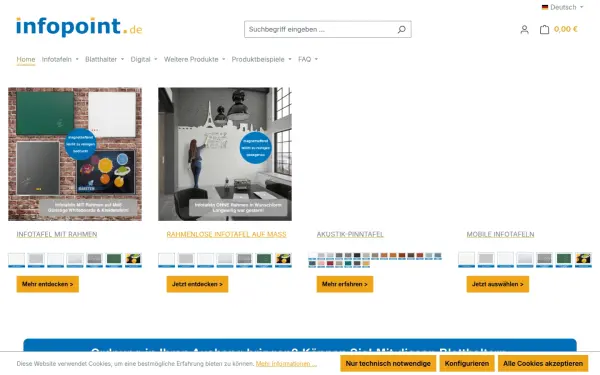
Task: Choose Nur technisch notwendige cookies
Action: pos(388,364)
